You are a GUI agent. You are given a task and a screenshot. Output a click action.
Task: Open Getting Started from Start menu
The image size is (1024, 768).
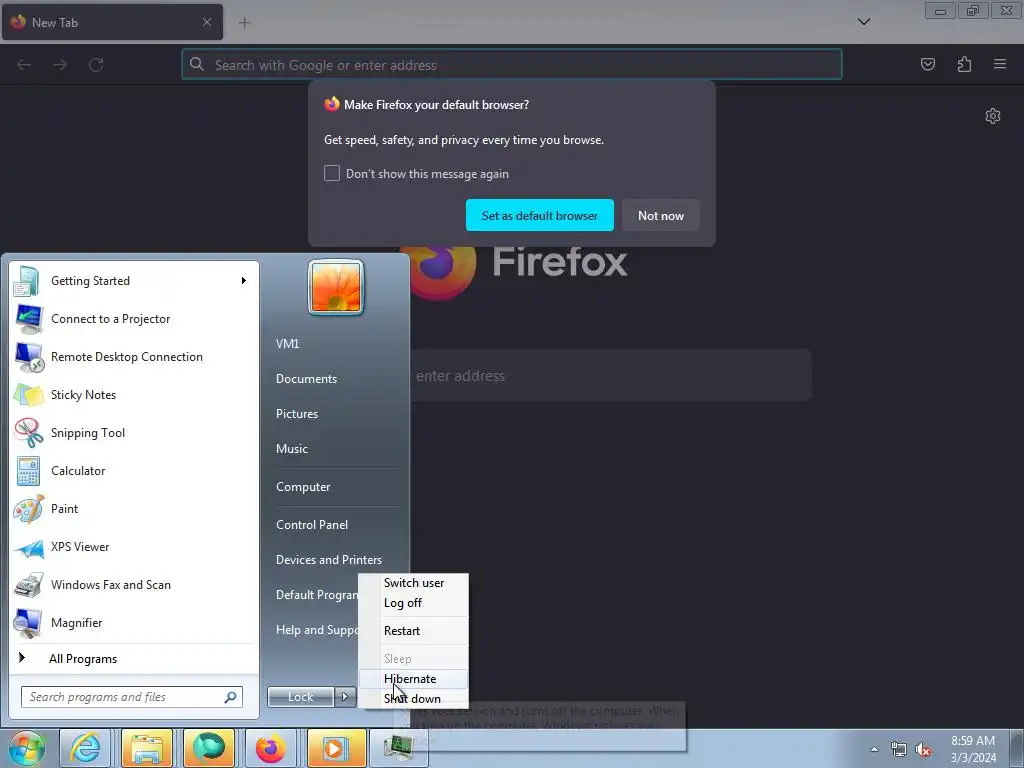point(134,281)
